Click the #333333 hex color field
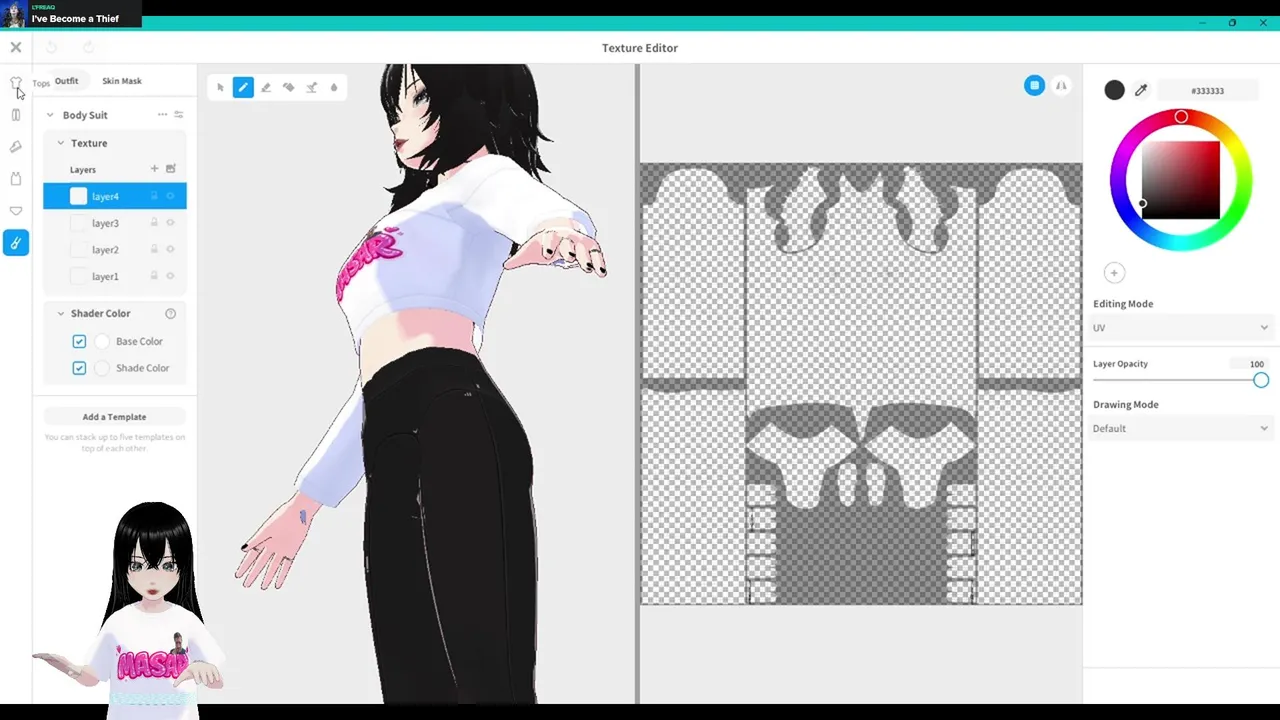This screenshot has height=720, width=1280. 1207,91
